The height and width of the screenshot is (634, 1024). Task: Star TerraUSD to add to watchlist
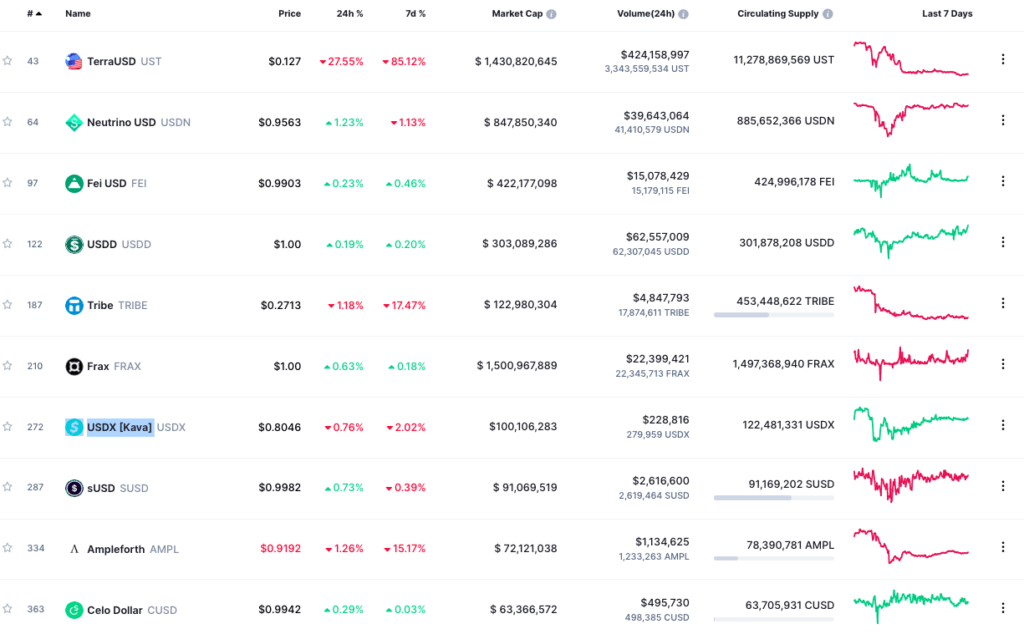[8, 61]
